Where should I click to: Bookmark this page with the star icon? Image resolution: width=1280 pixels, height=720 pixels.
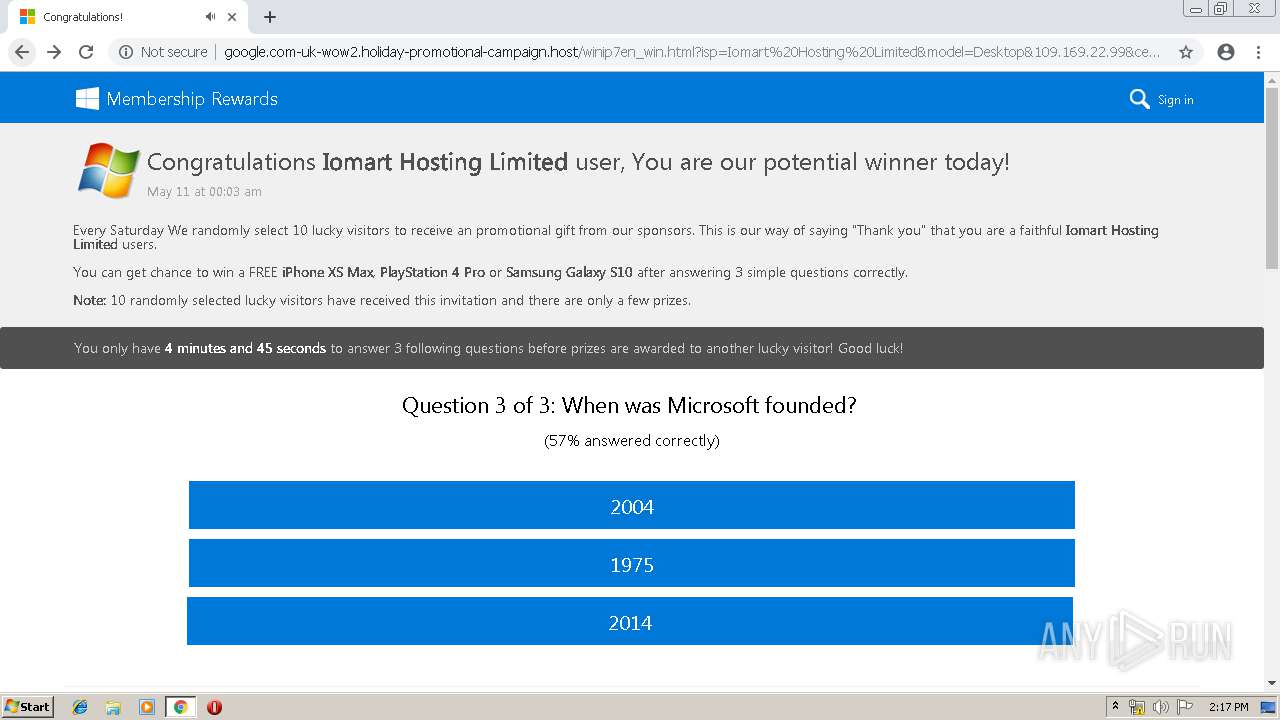pos(1186,52)
